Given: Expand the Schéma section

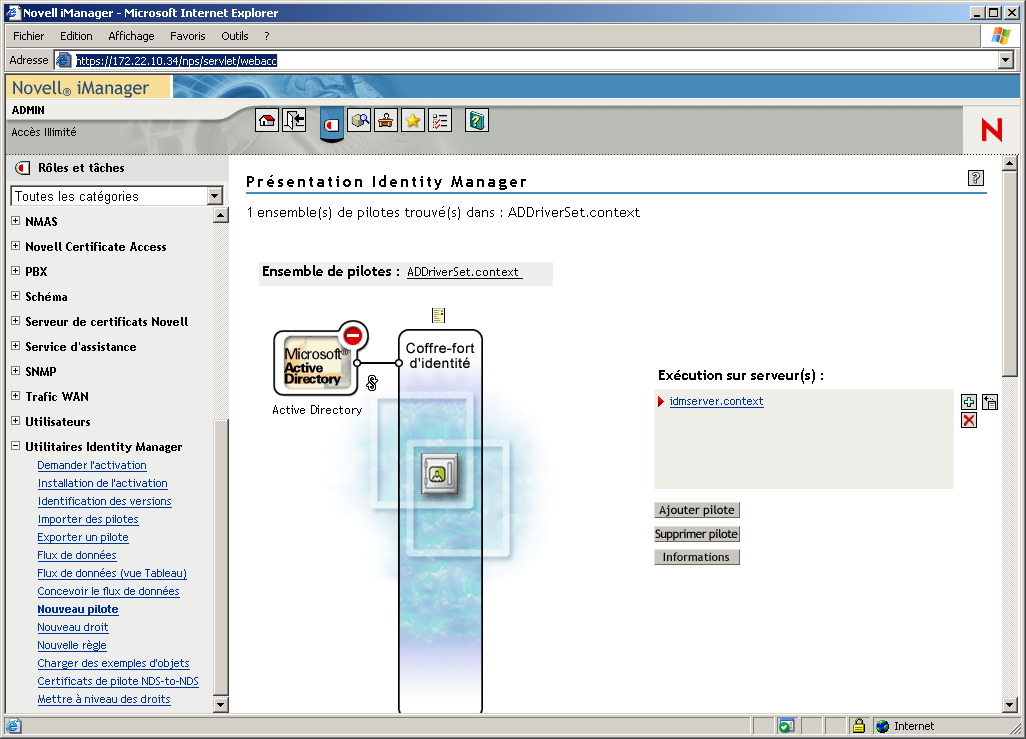Looking at the screenshot, I should click(x=14, y=296).
